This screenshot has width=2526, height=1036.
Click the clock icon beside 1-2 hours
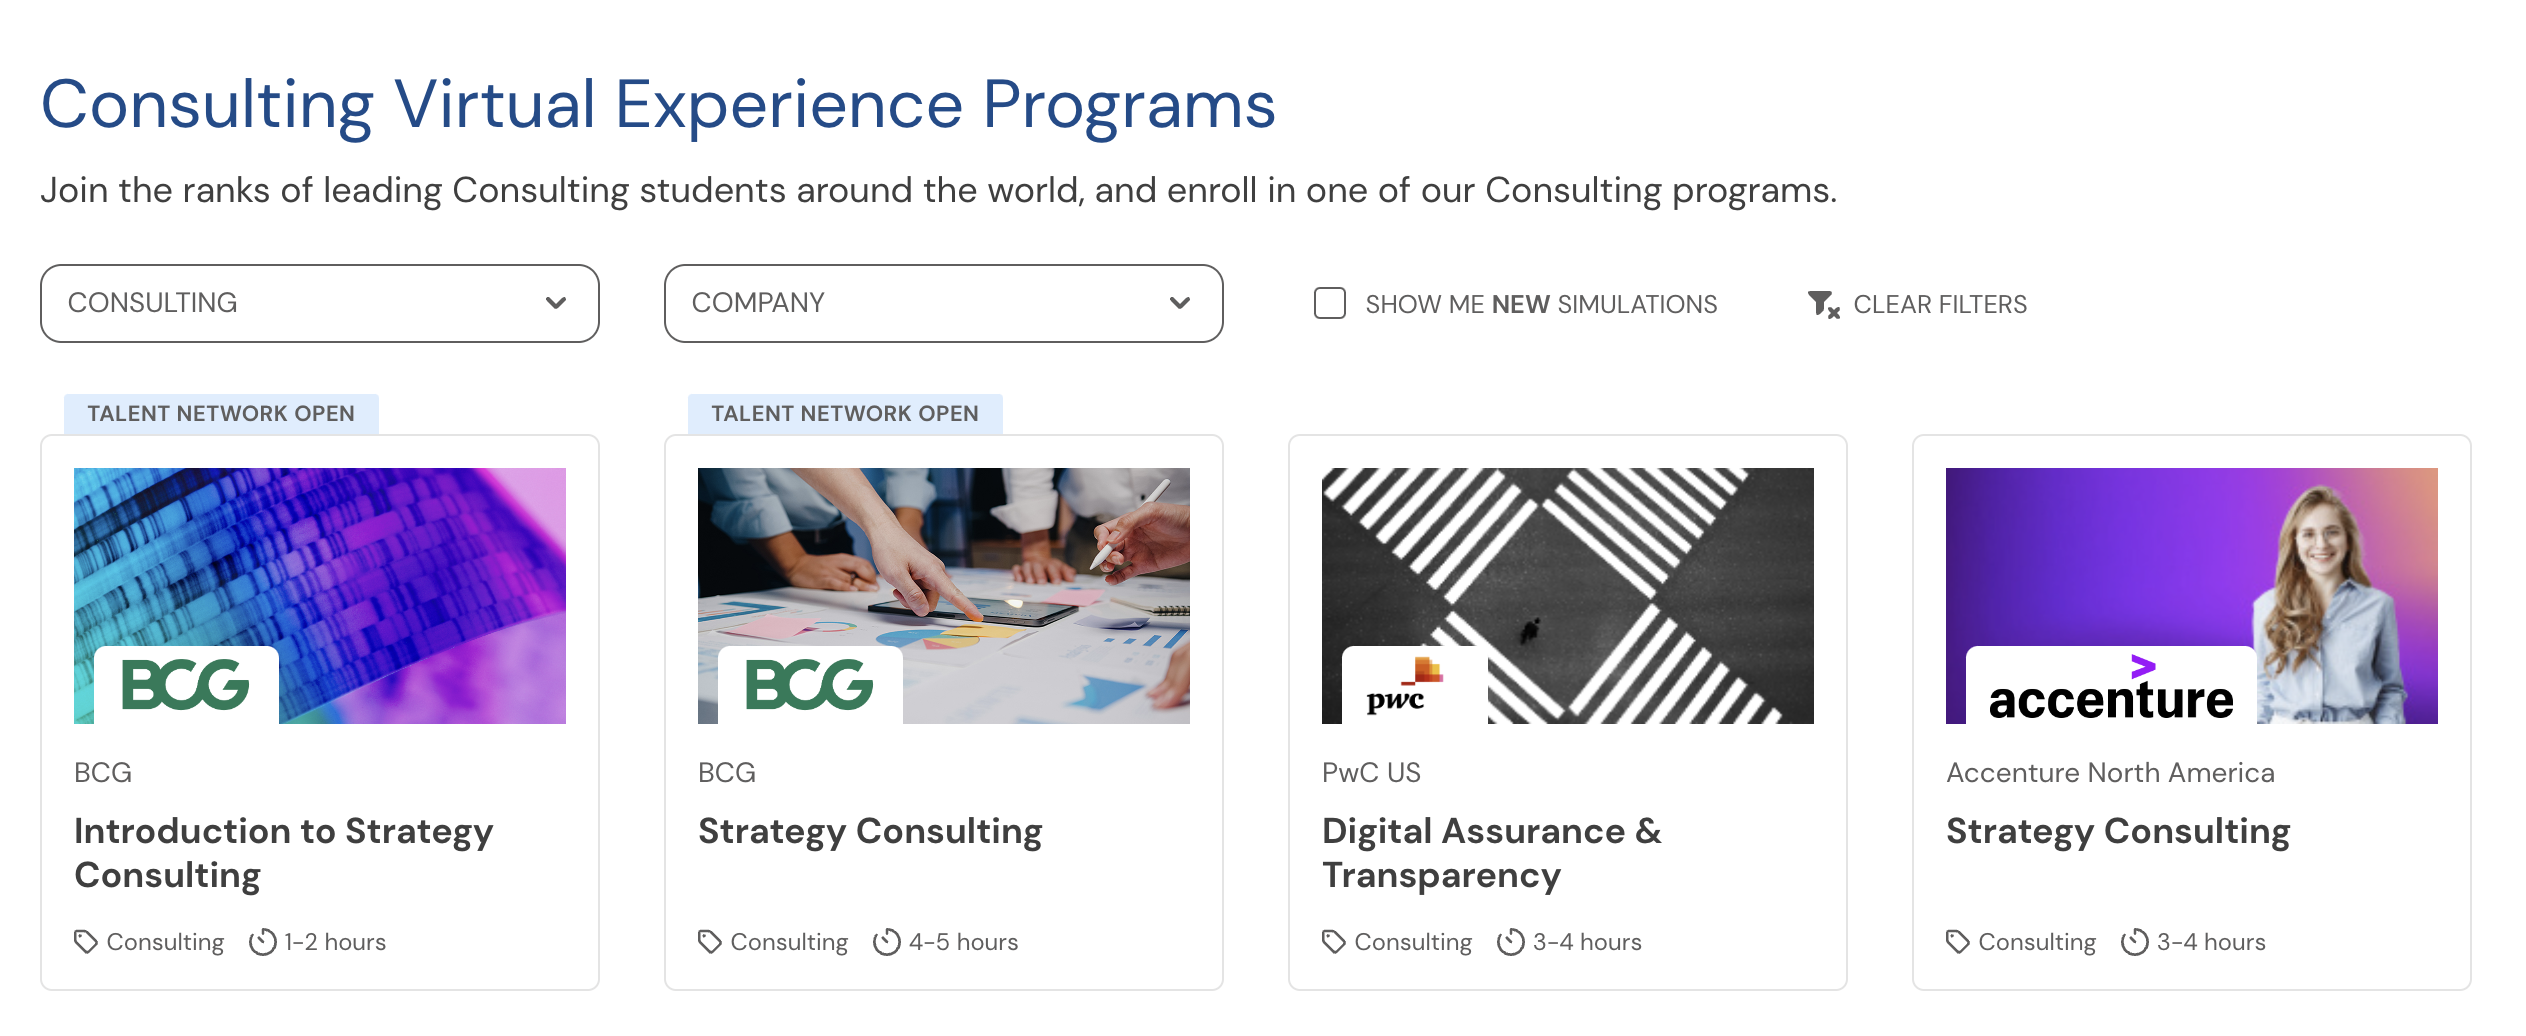(x=263, y=942)
